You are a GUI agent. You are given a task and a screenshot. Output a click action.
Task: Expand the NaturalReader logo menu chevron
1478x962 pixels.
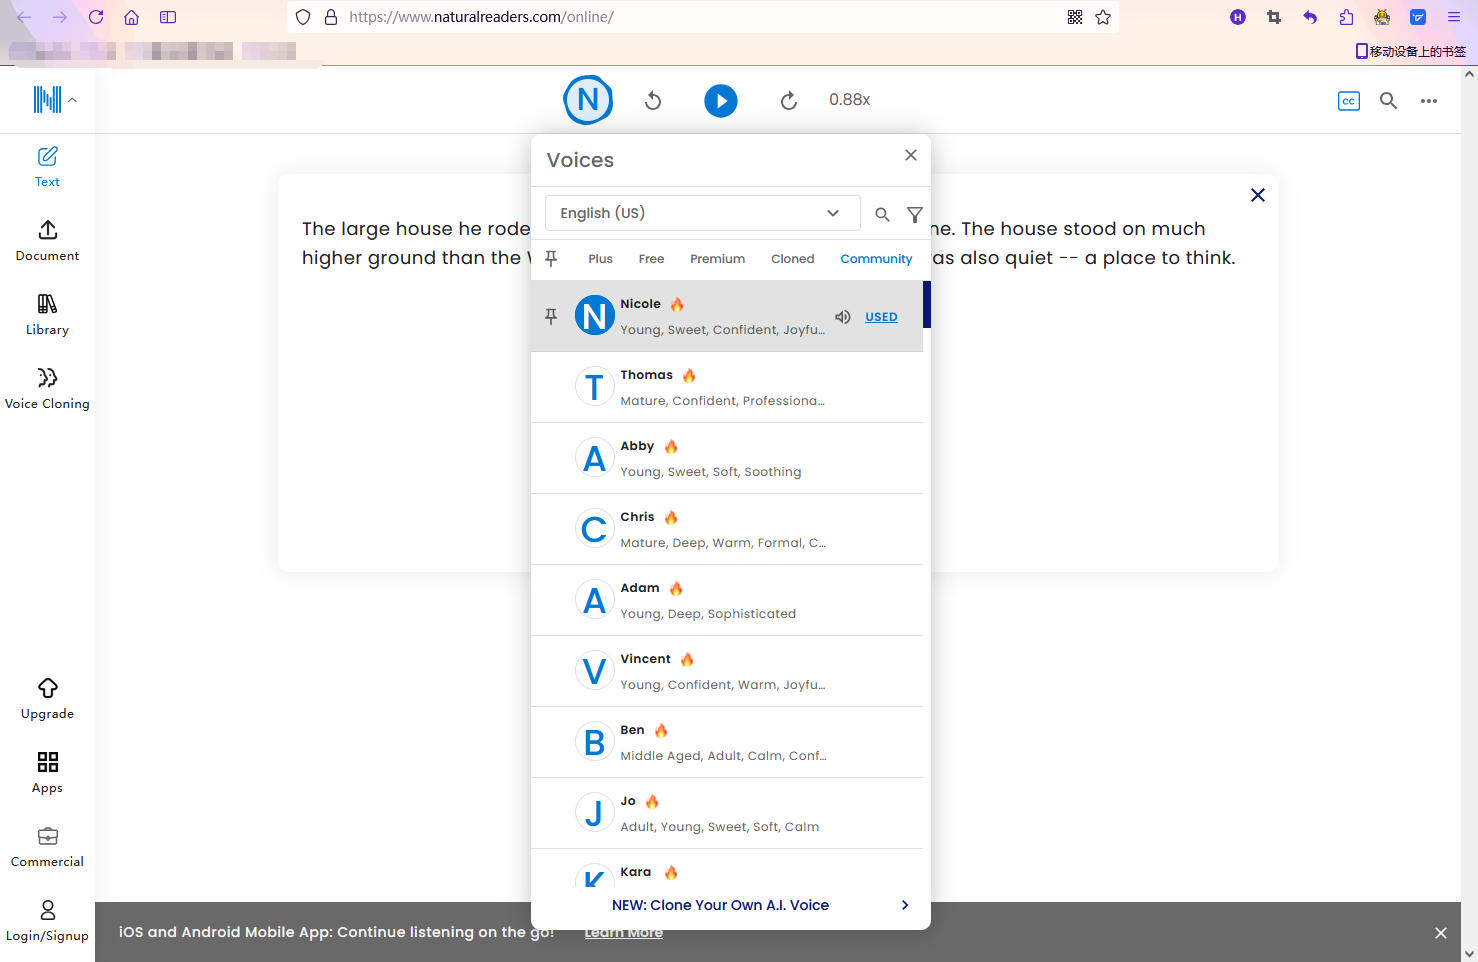pyautogui.click(x=72, y=100)
